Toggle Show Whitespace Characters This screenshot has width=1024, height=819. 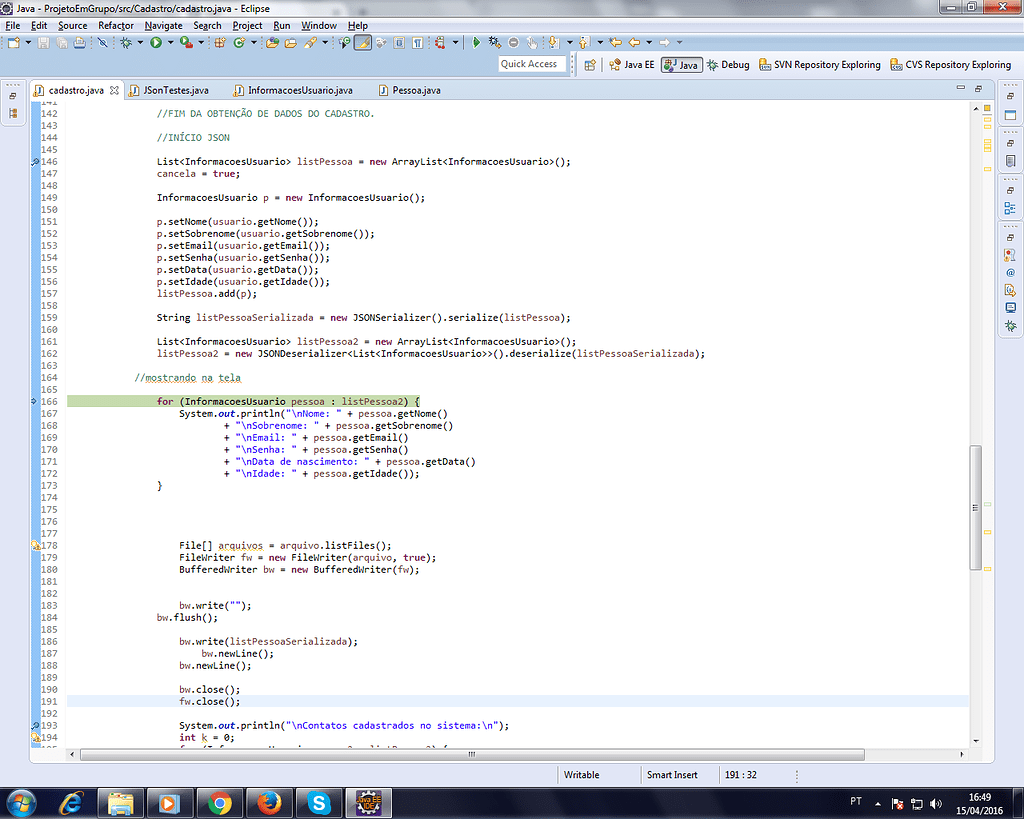416,45
